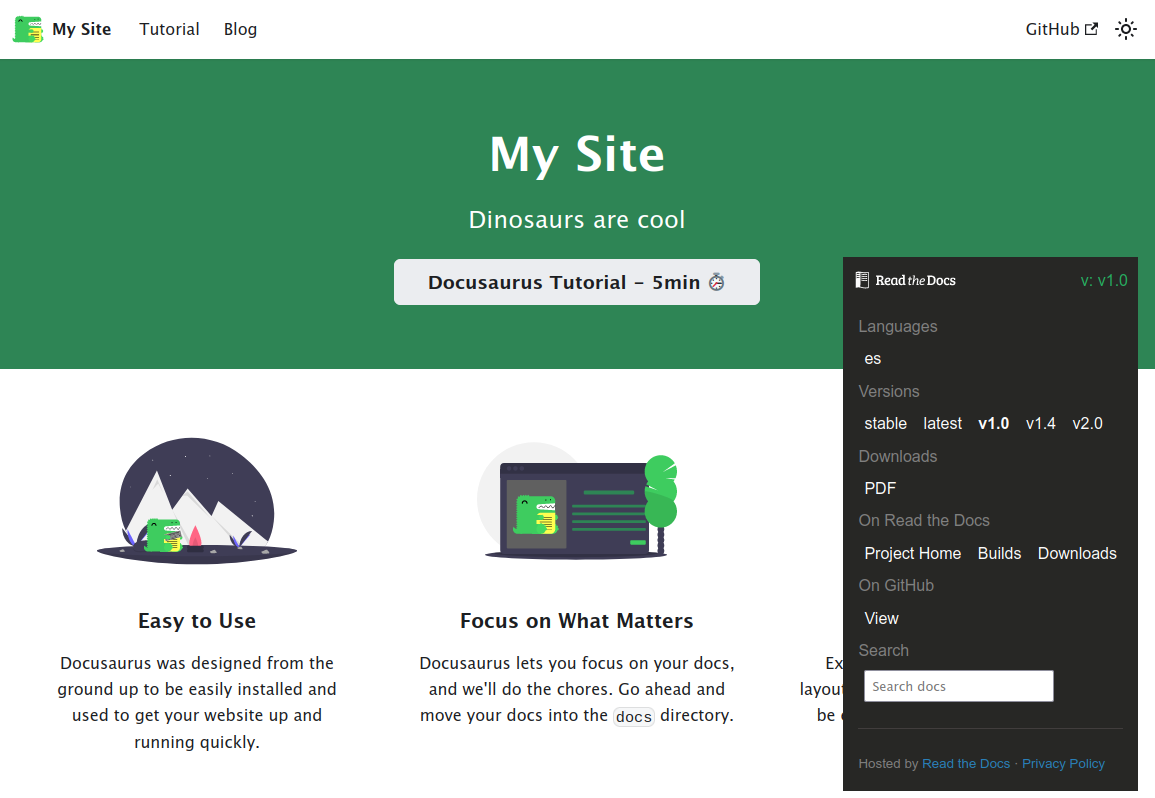Open Project Home on Read the Docs
The image size is (1155, 798).
[913, 553]
